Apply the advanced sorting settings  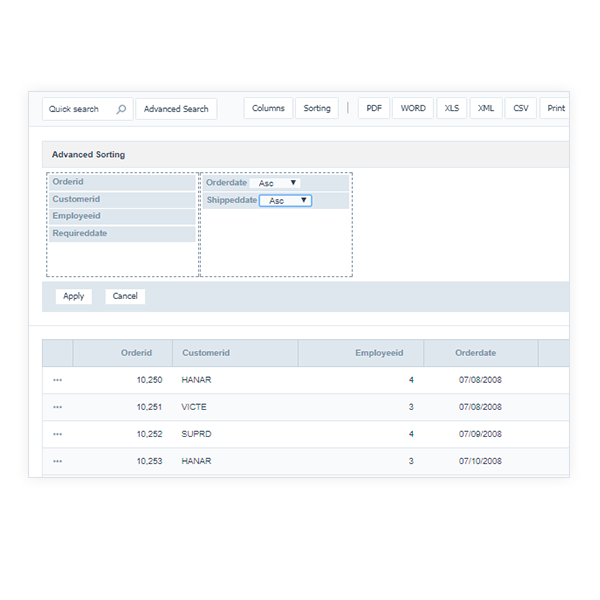coord(74,296)
